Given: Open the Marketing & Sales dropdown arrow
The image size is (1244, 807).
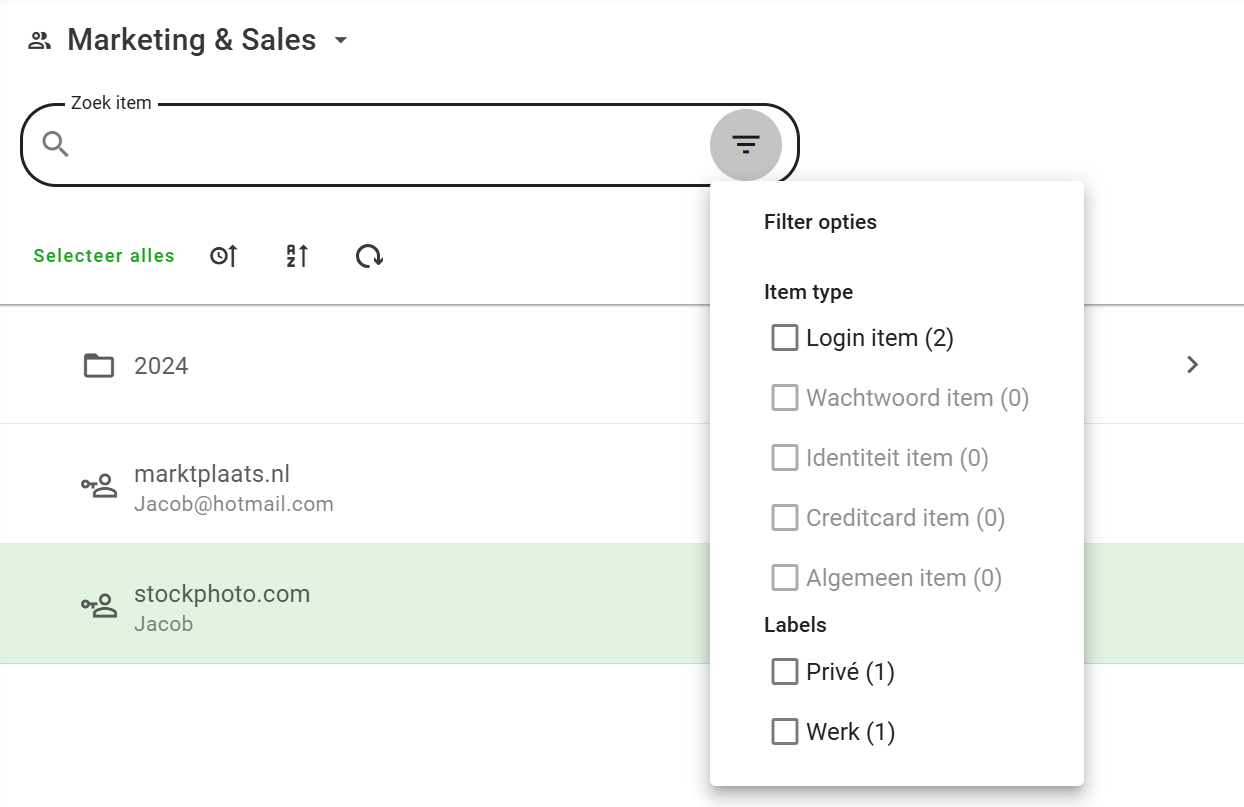Looking at the screenshot, I should point(341,41).
